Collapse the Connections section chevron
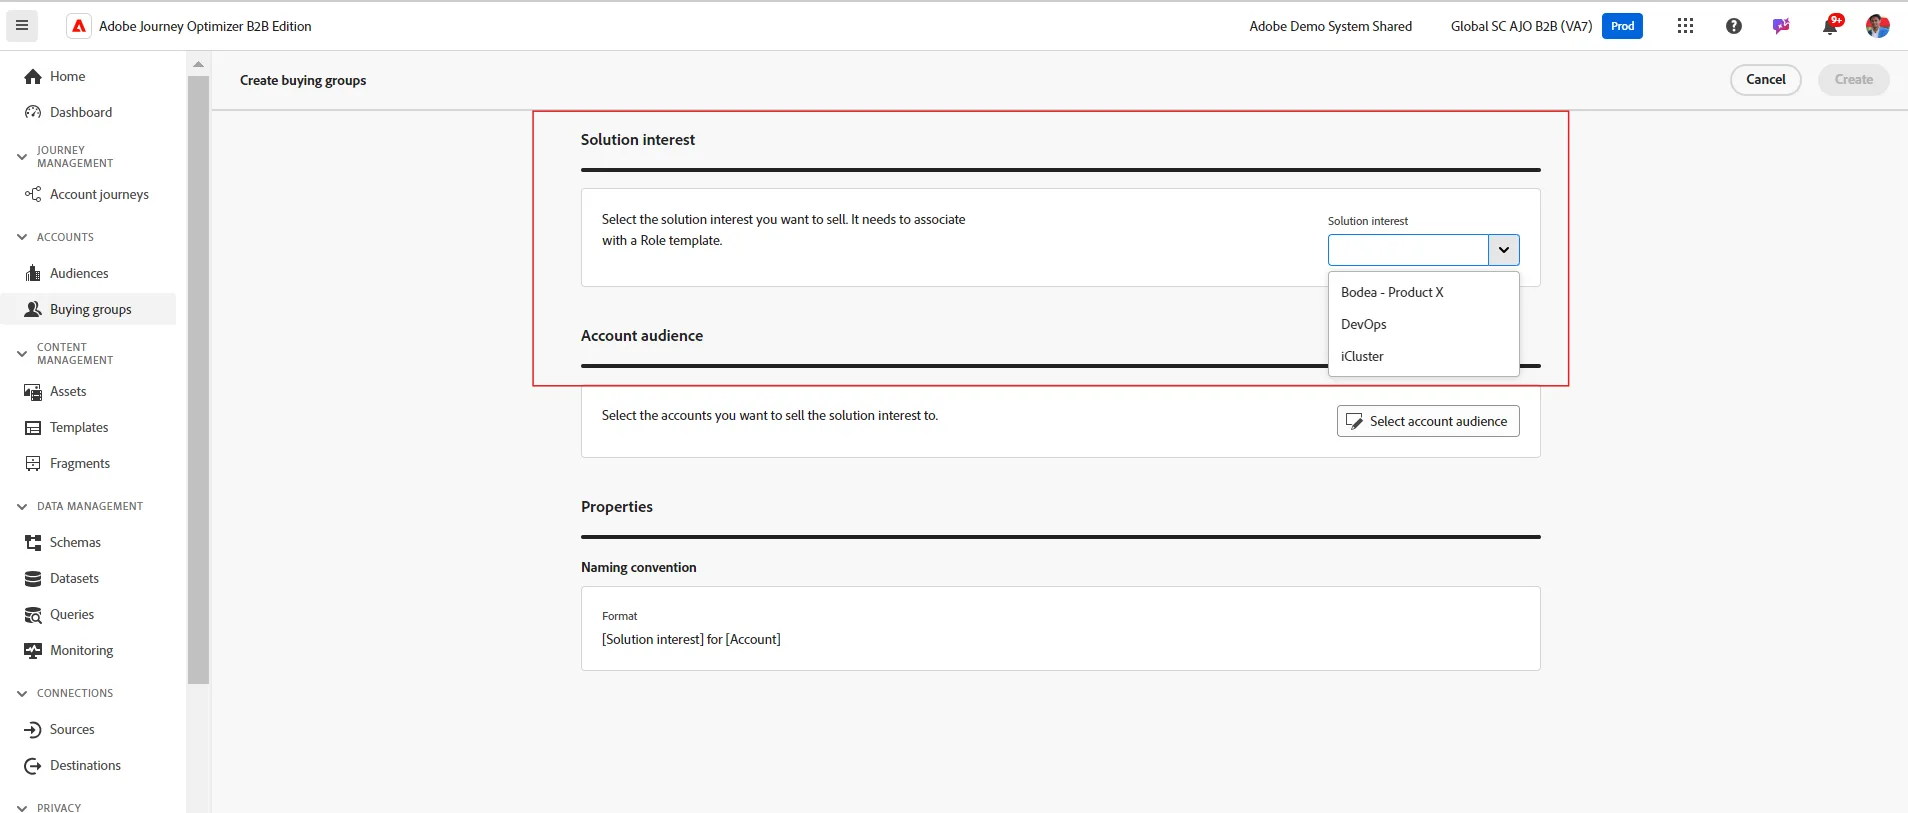 point(22,693)
